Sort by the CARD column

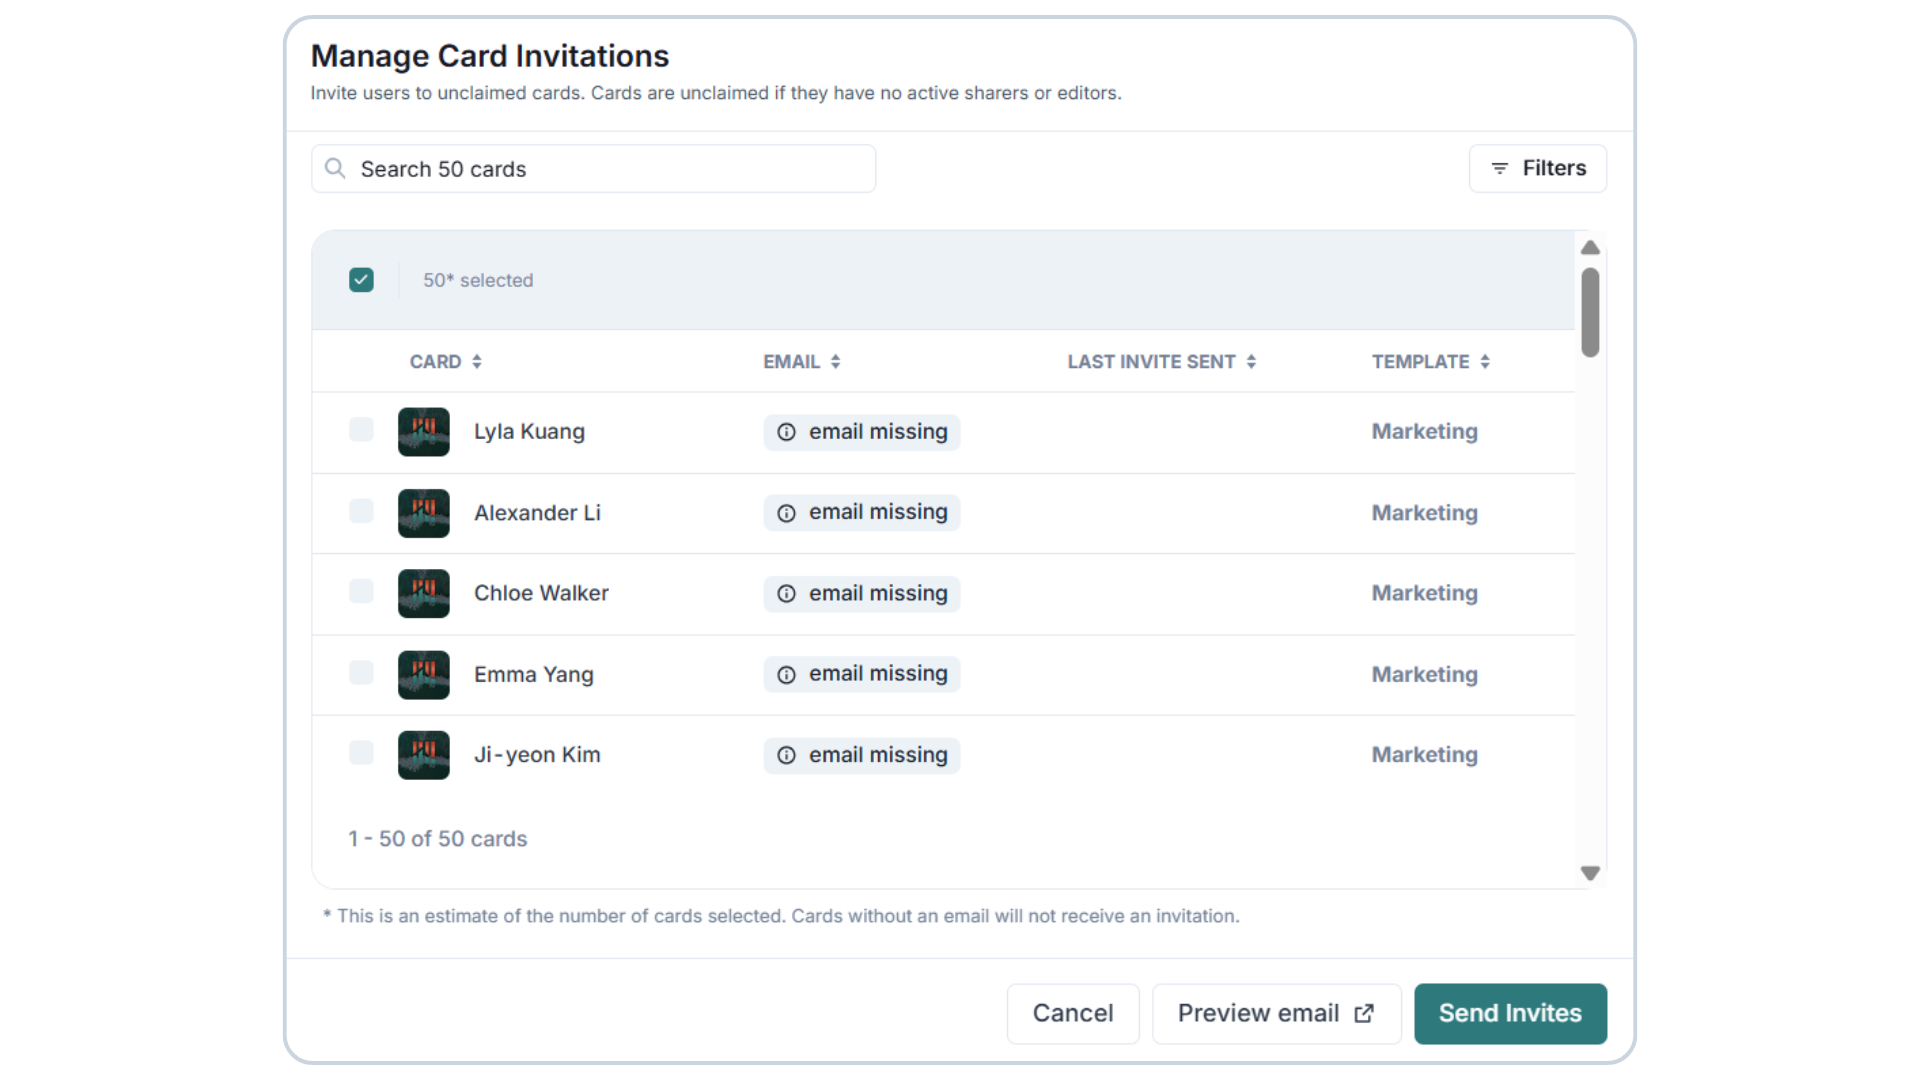coord(446,362)
